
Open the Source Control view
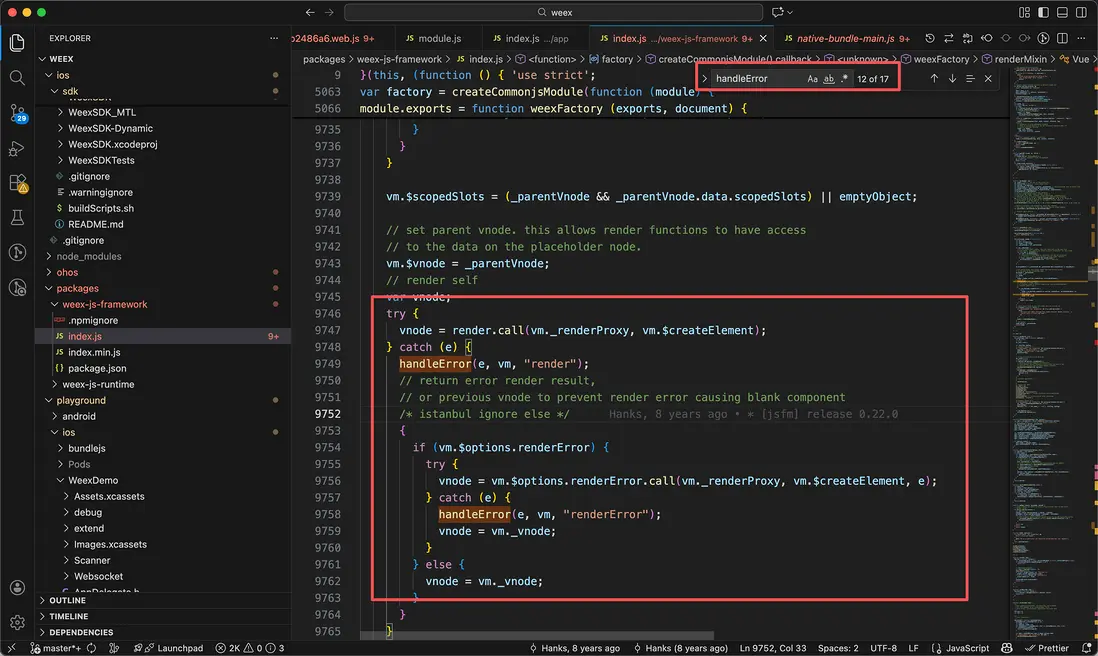pyautogui.click(x=17, y=112)
